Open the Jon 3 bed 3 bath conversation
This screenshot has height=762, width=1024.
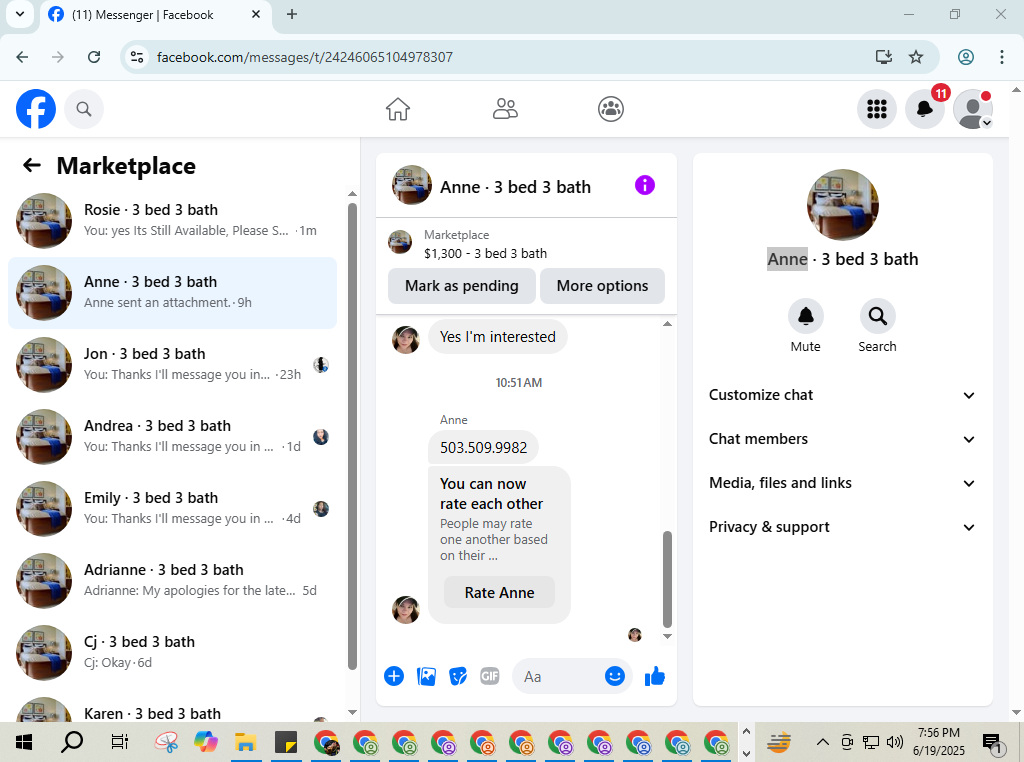[x=172, y=364]
